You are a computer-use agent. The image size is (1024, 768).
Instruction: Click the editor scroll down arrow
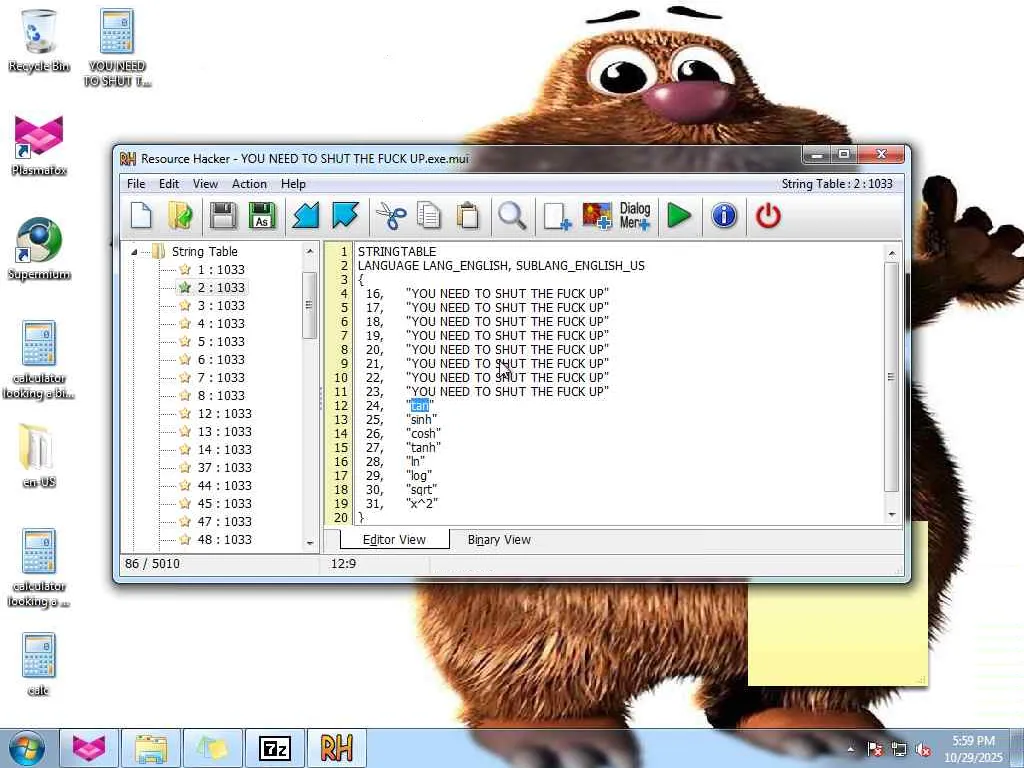point(892,515)
